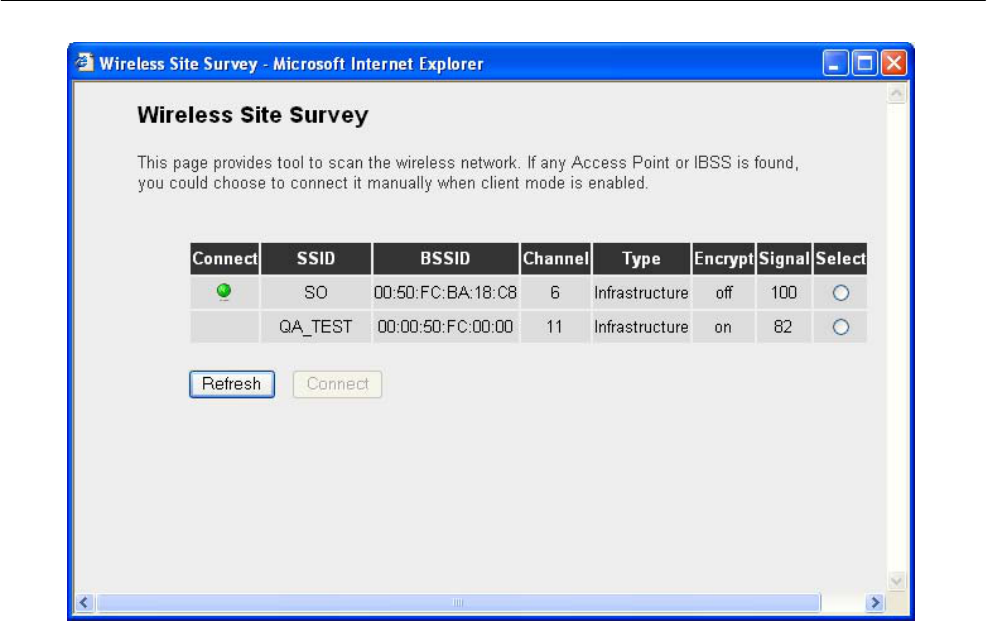
Task: Click the horizontal scrollbar left arrow
Action: point(84,603)
